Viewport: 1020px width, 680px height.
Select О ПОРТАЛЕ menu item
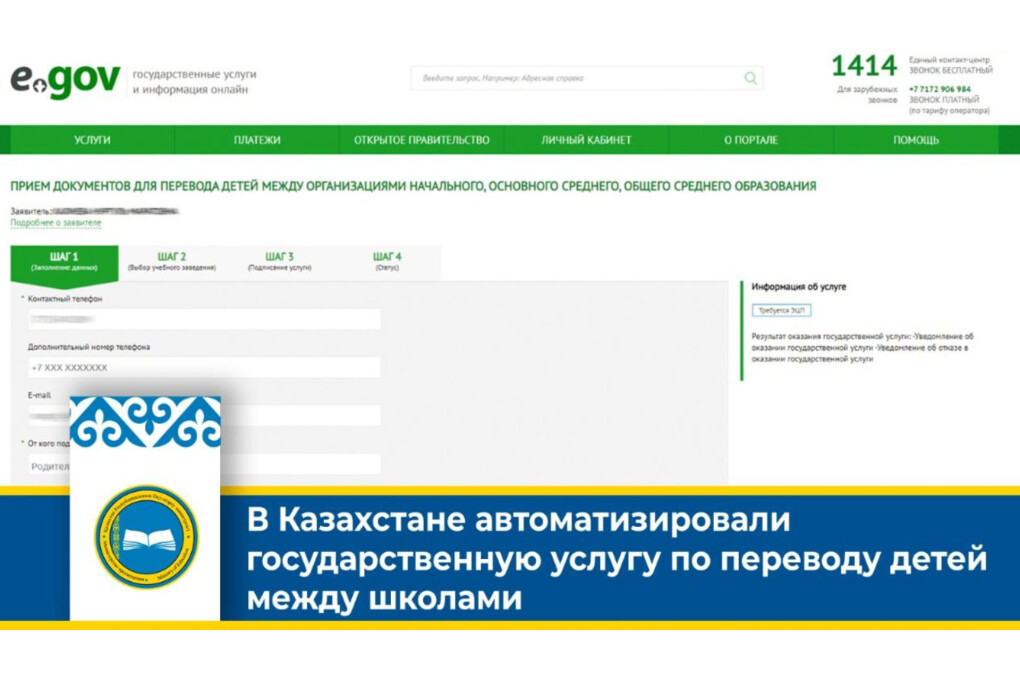point(751,140)
